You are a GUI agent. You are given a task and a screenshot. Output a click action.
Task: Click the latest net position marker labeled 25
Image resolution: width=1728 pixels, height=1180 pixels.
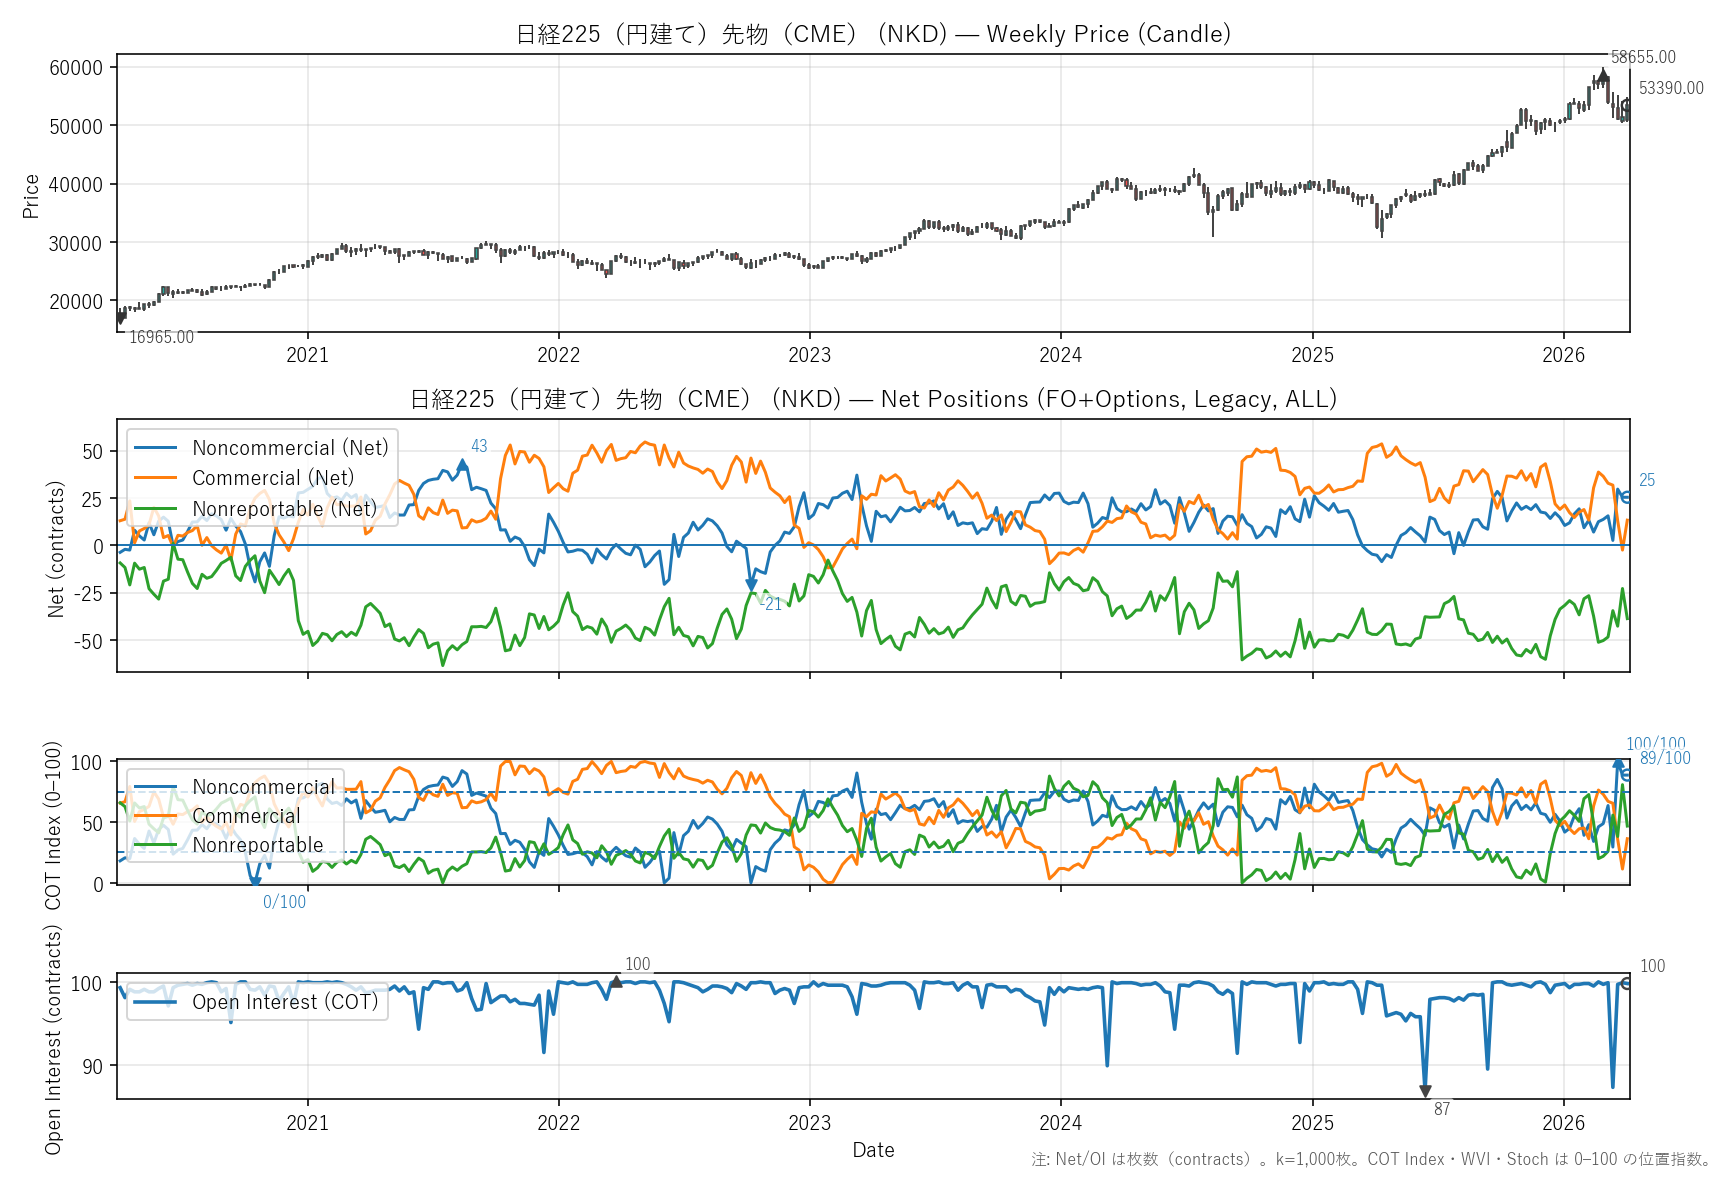1626,497
